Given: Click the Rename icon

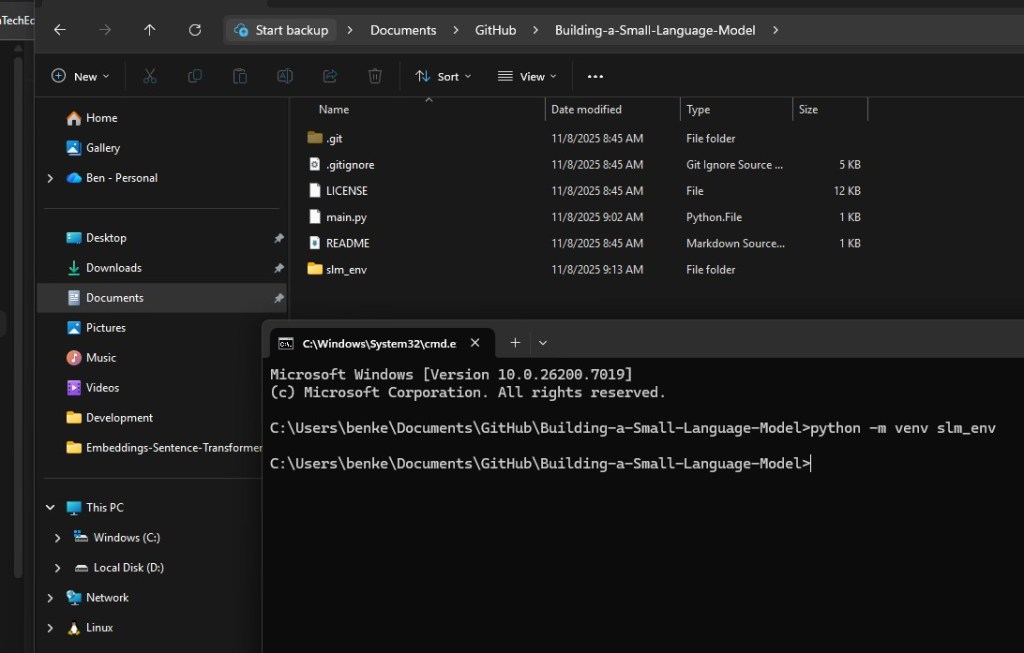Looking at the screenshot, I should tap(285, 76).
